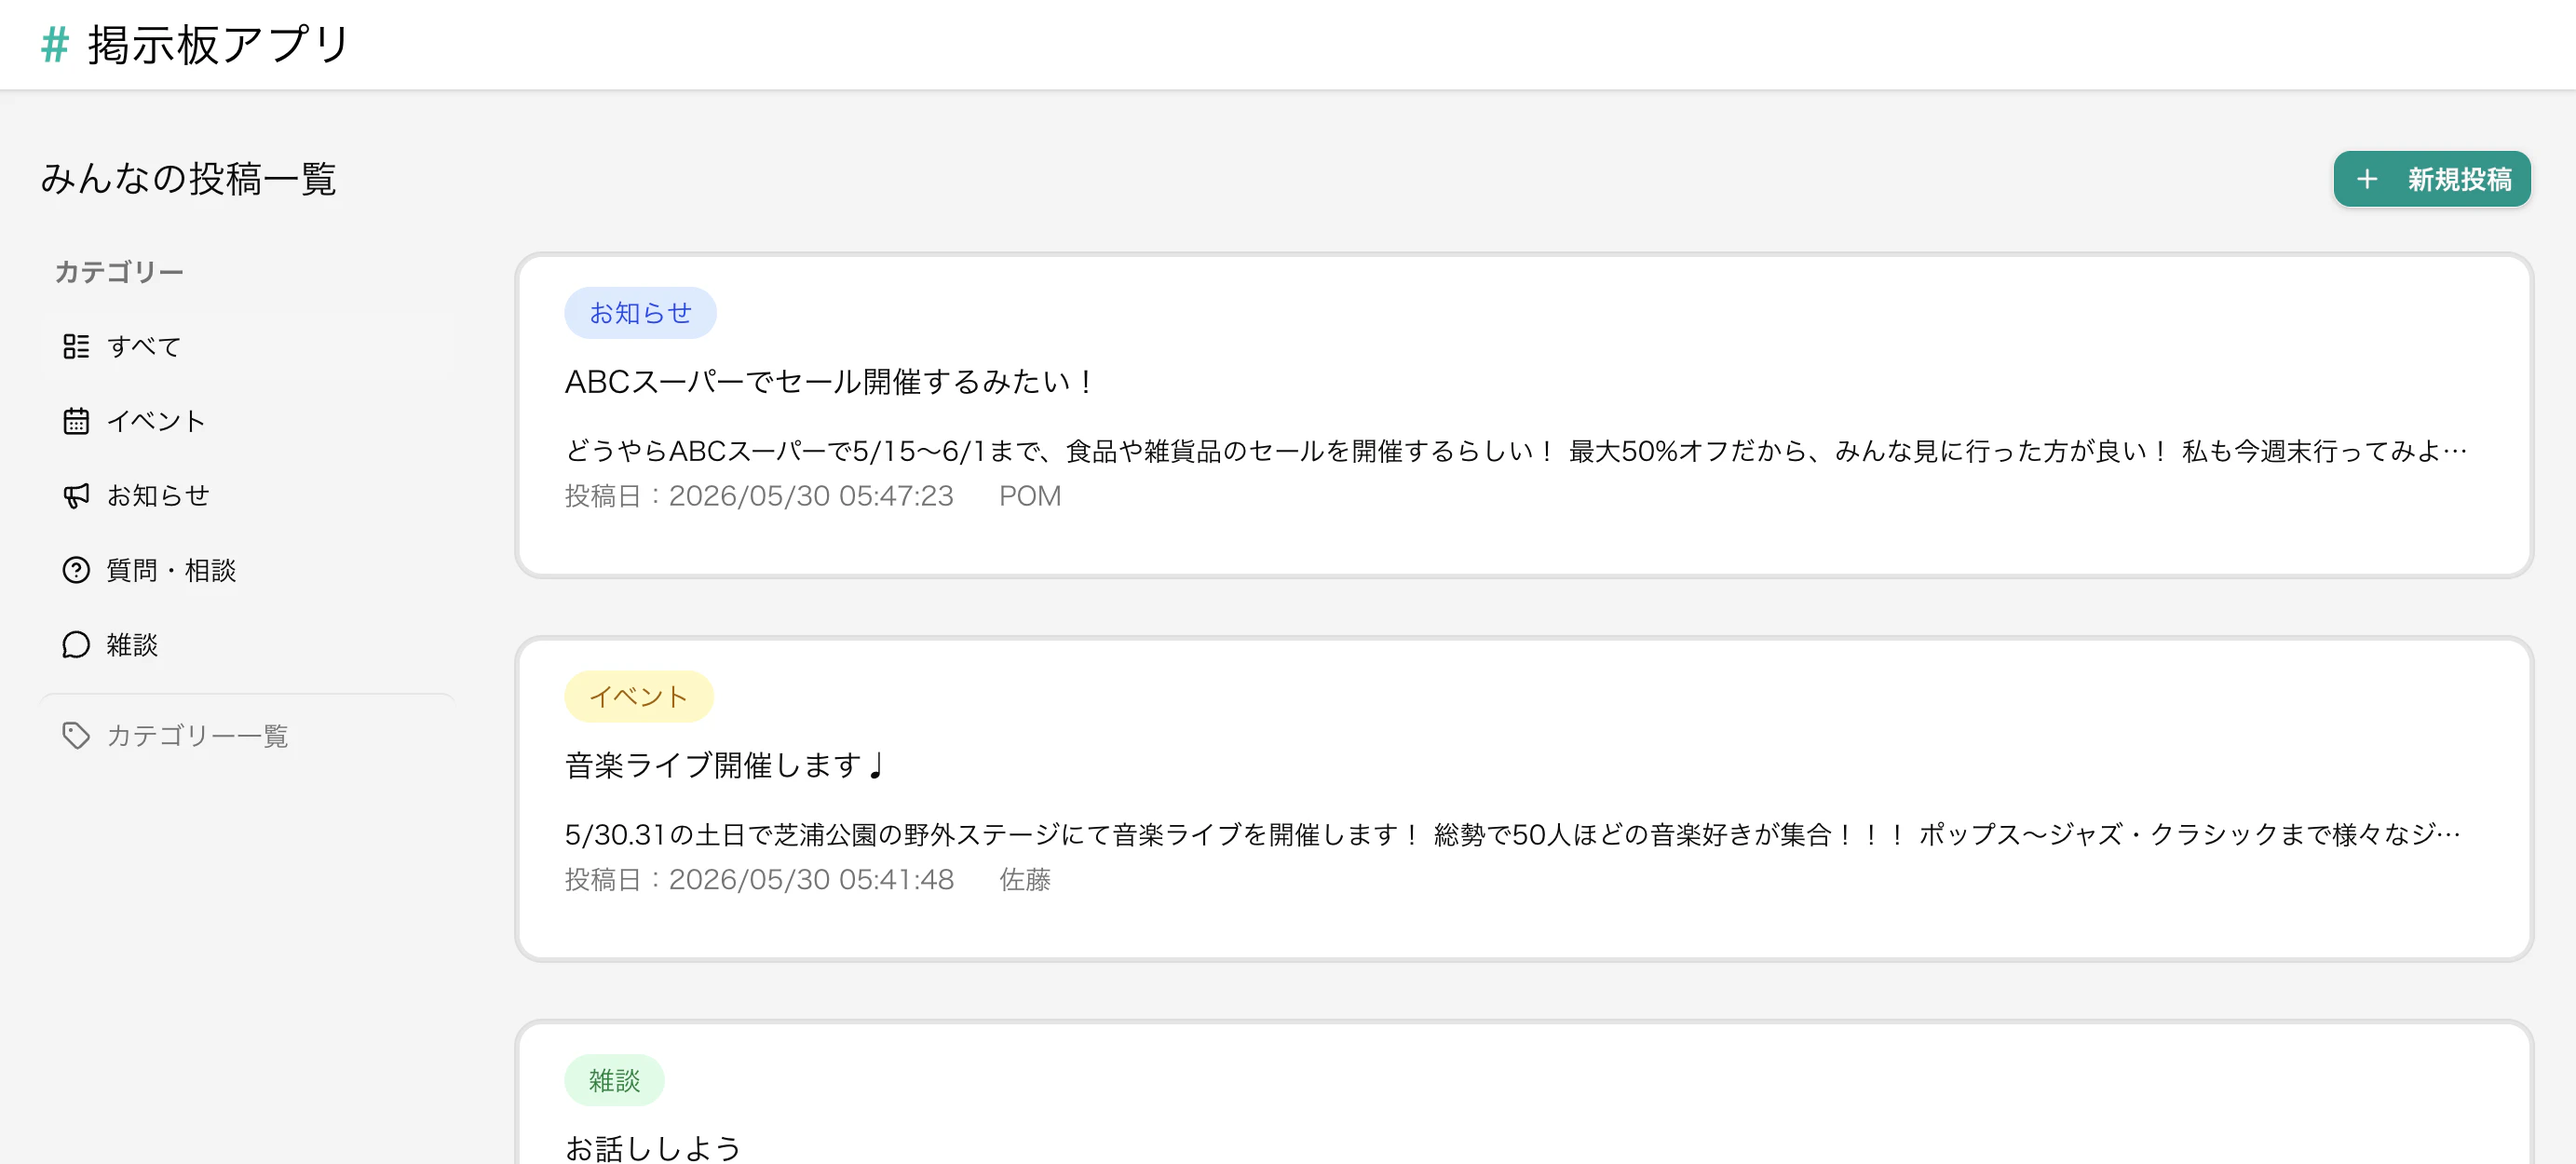Click the 質問・相談 question mark icon
This screenshot has height=1164, width=2576.
coord(76,570)
